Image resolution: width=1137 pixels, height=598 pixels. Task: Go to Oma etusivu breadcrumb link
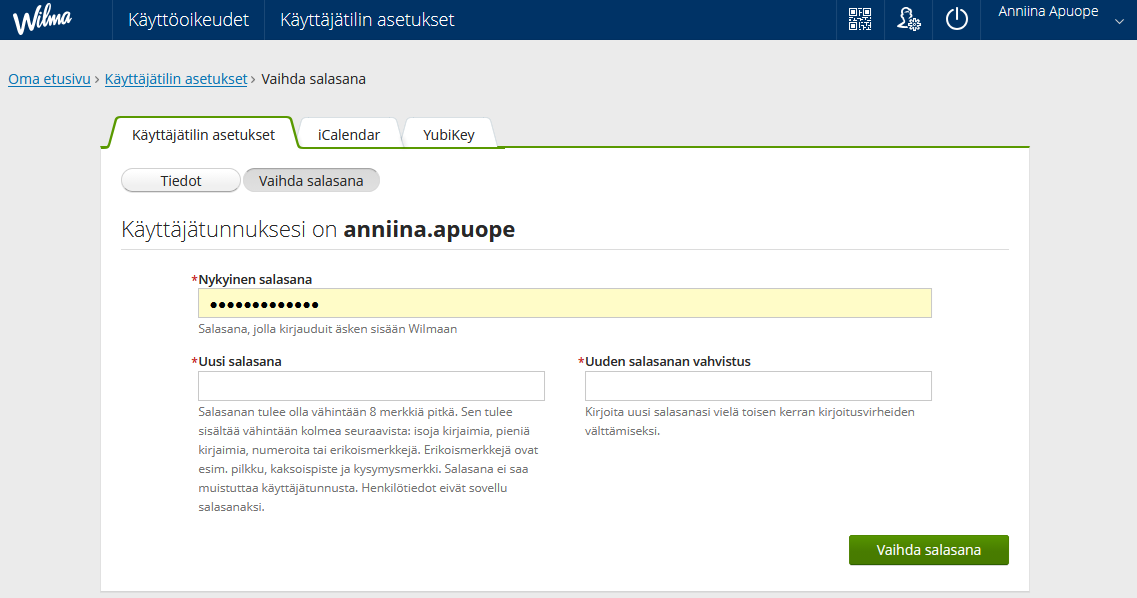click(49, 79)
